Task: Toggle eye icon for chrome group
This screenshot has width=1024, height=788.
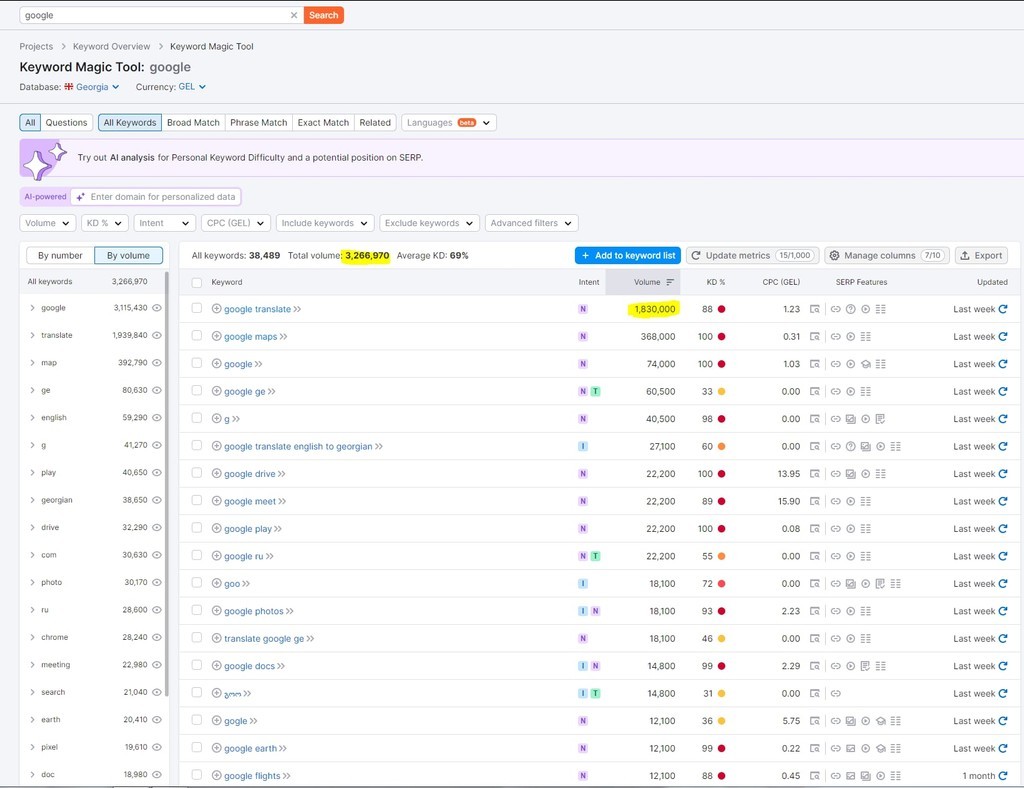Action: coord(157,637)
